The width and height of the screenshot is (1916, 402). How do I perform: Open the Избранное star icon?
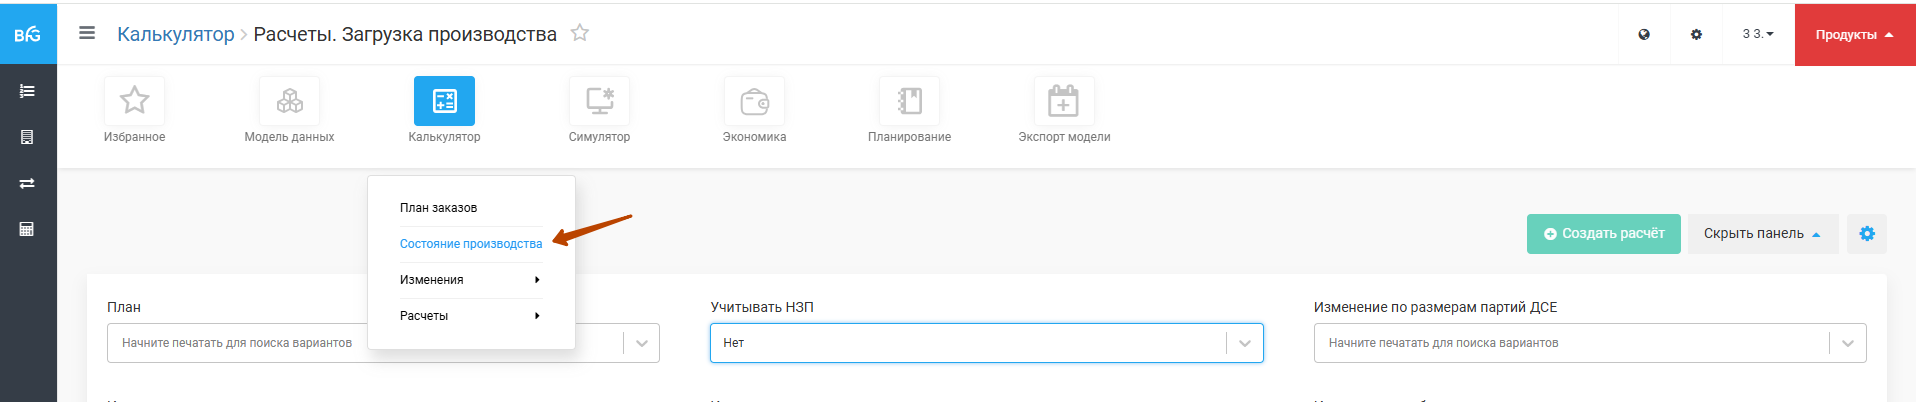pyautogui.click(x=134, y=101)
